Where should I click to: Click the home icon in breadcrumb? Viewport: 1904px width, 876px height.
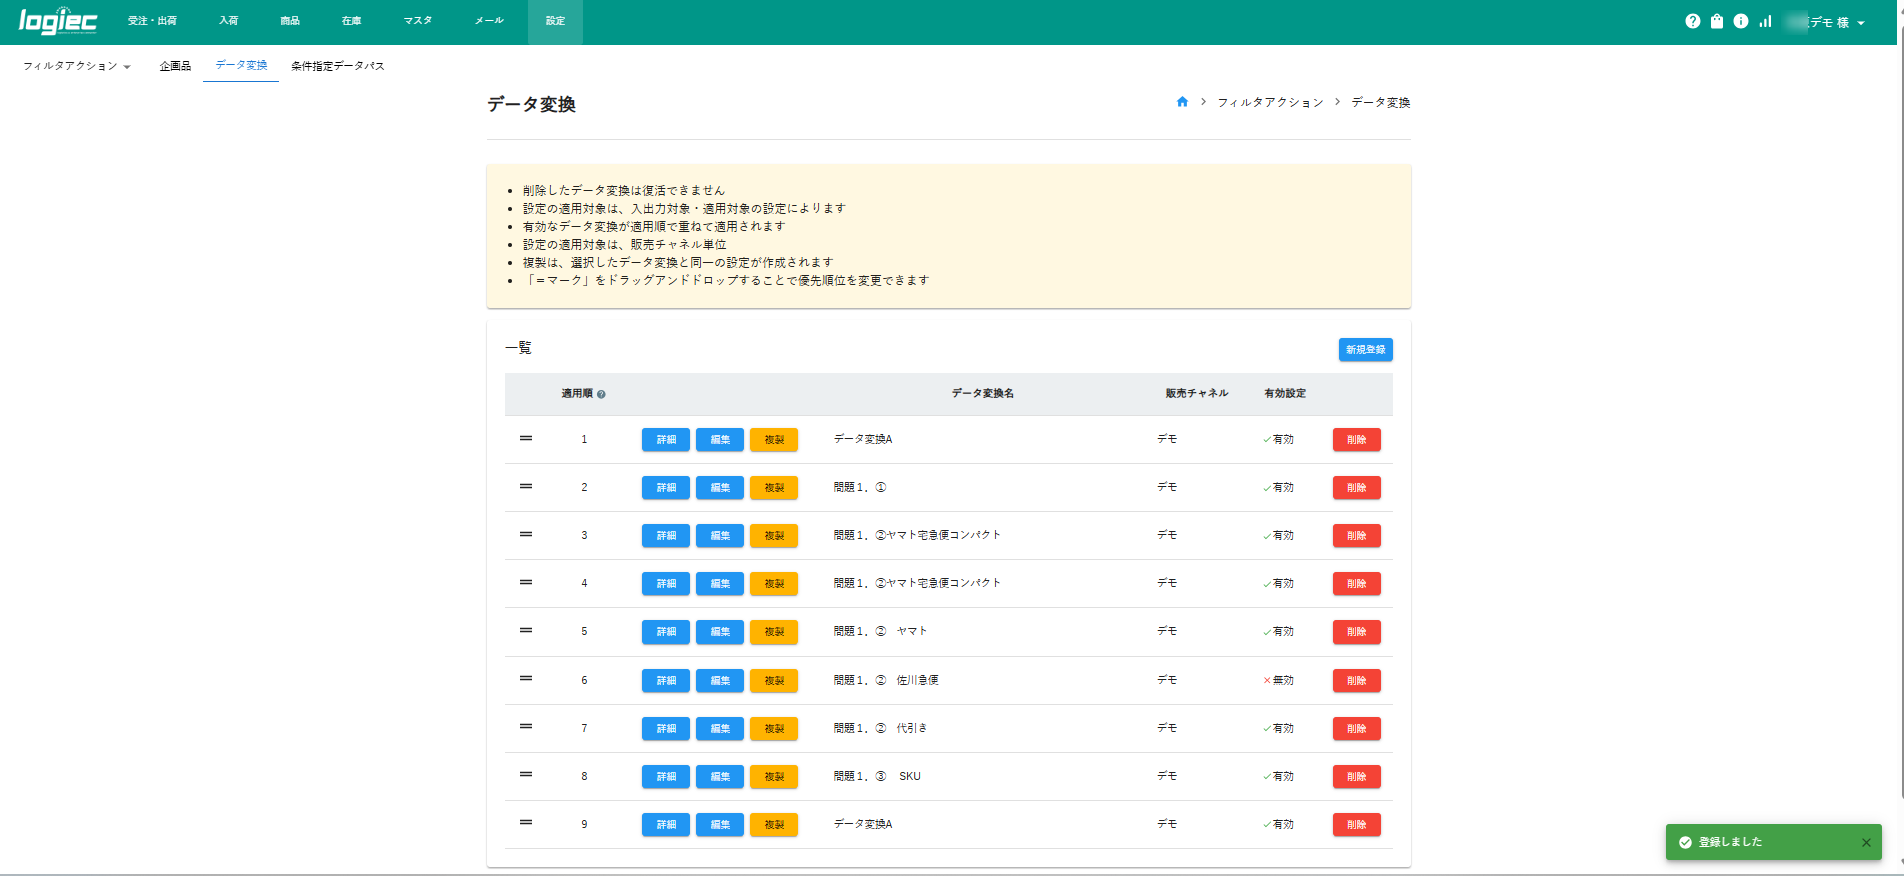[1182, 102]
